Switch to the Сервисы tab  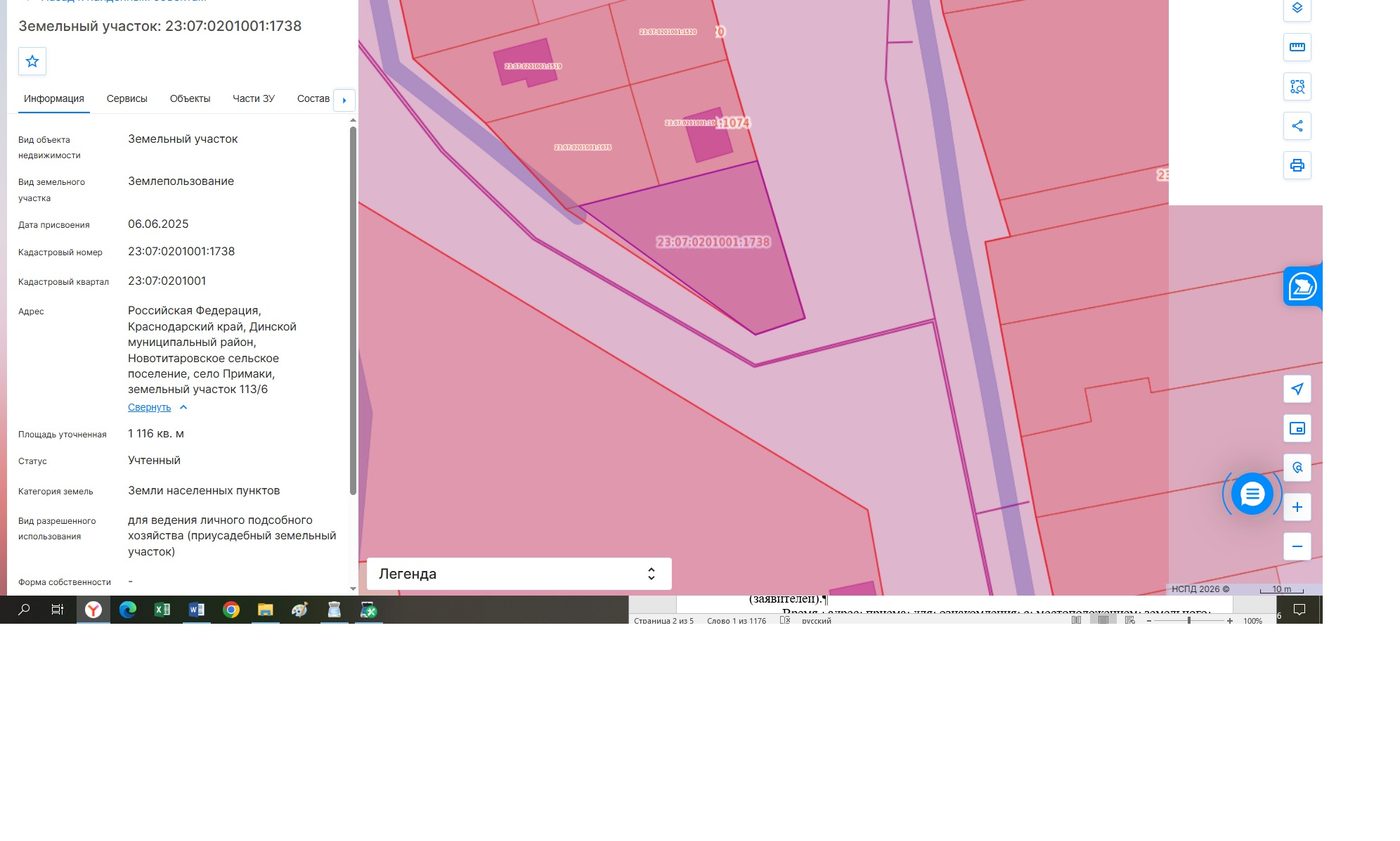[127, 99]
